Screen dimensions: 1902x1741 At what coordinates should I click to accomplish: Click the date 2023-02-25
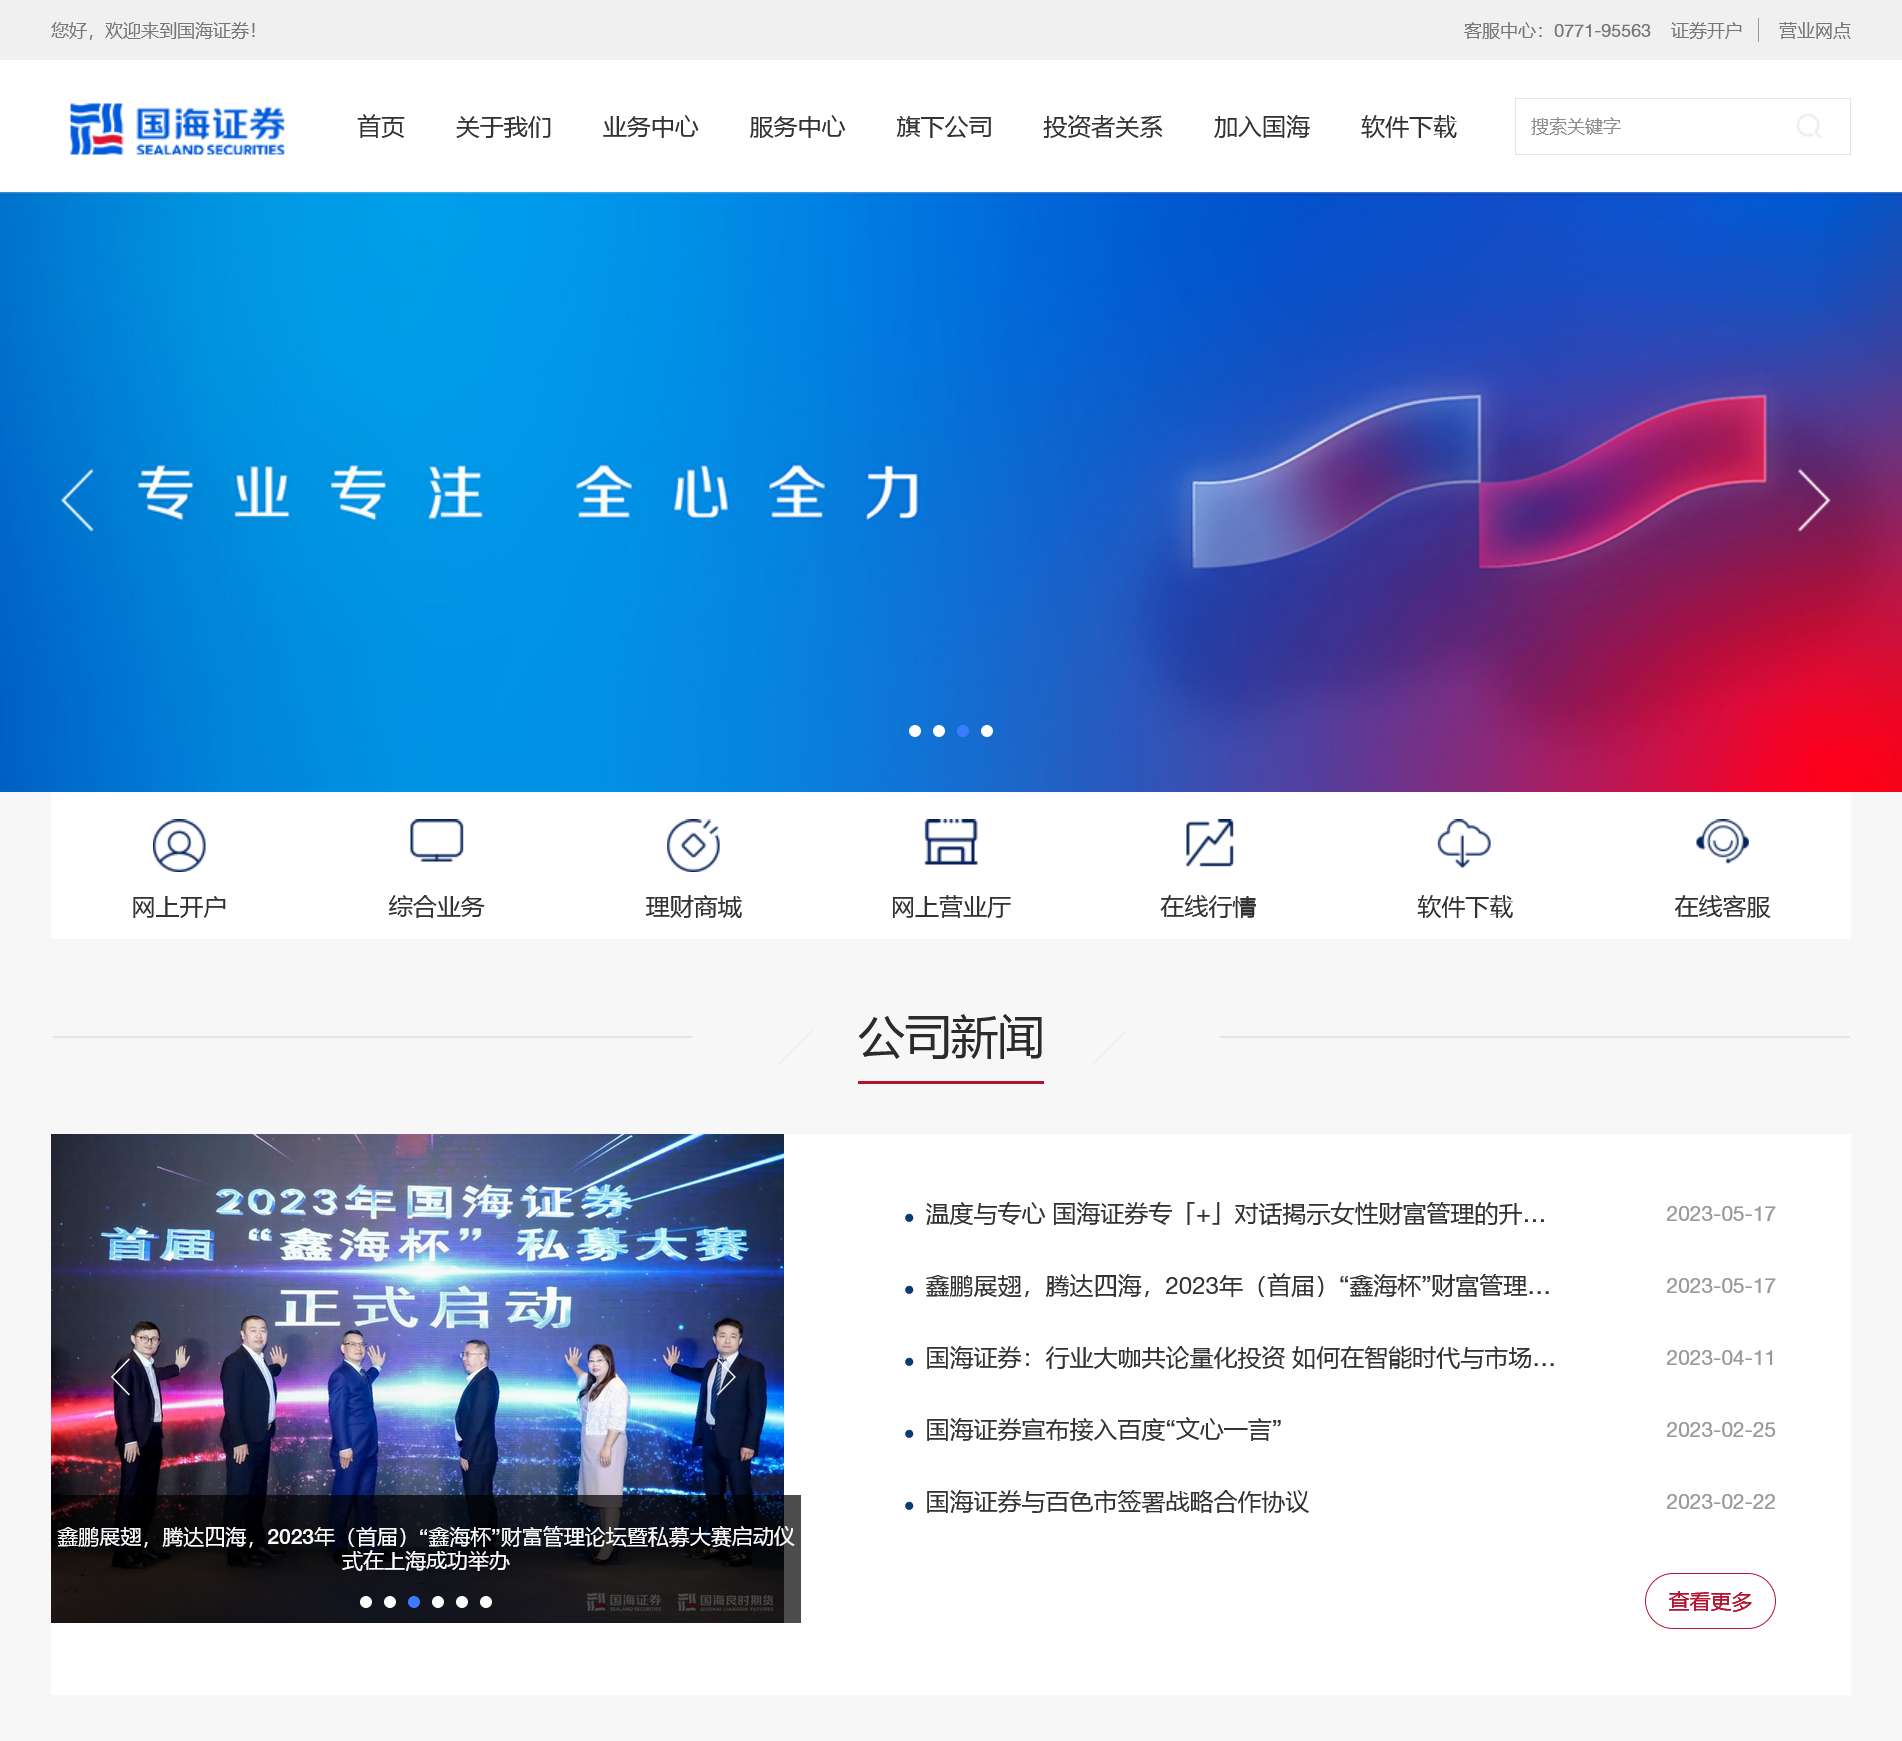pyautogui.click(x=1720, y=1430)
